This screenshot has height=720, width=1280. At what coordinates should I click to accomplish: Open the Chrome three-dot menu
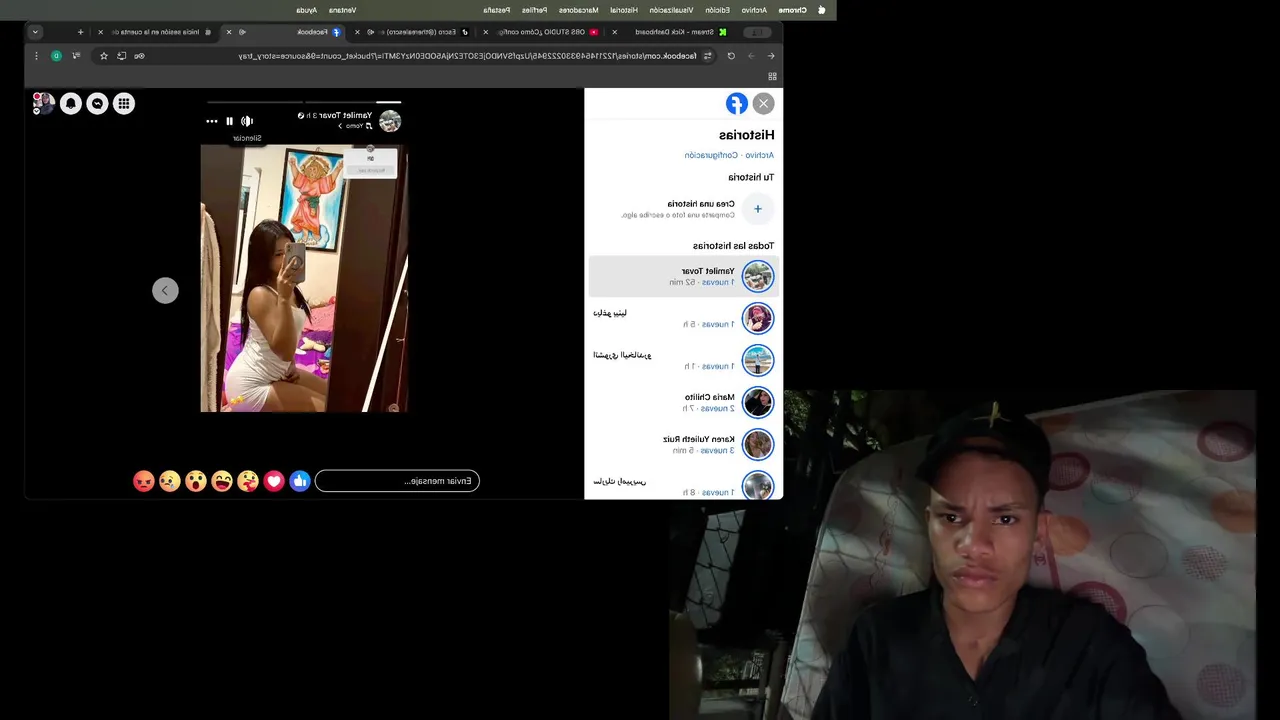34,56
